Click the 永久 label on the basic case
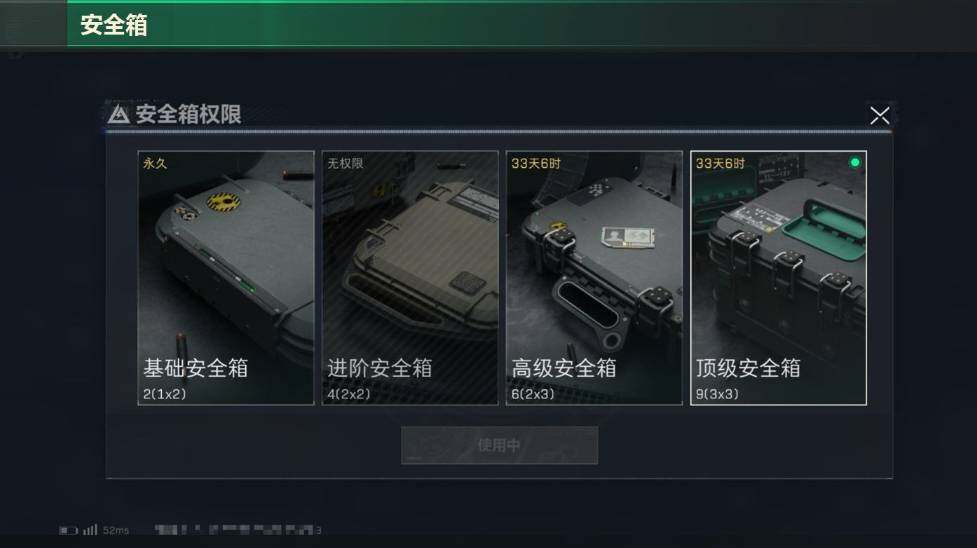This screenshot has height=548, width=977. pos(155,163)
